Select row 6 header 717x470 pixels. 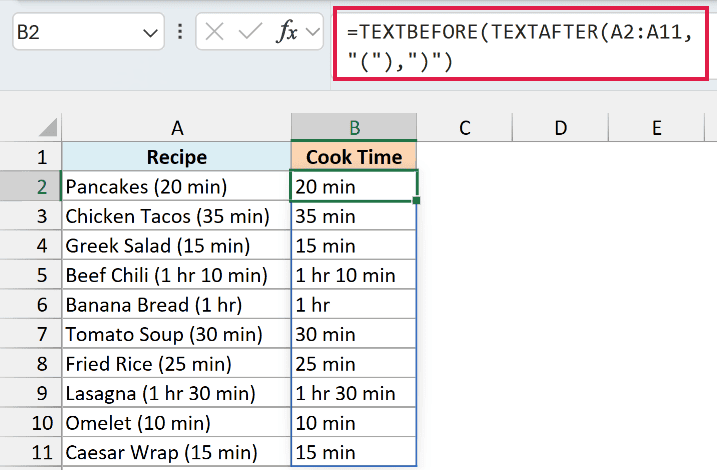click(x=31, y=304)
